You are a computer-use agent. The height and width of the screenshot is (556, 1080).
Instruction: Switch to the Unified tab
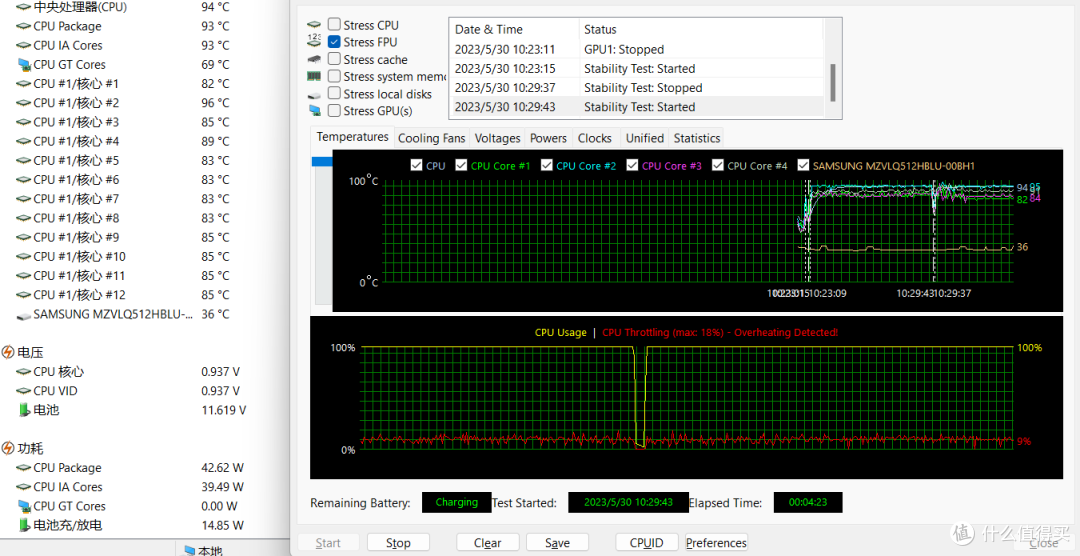pyautogui.click(x=645, y=138)
